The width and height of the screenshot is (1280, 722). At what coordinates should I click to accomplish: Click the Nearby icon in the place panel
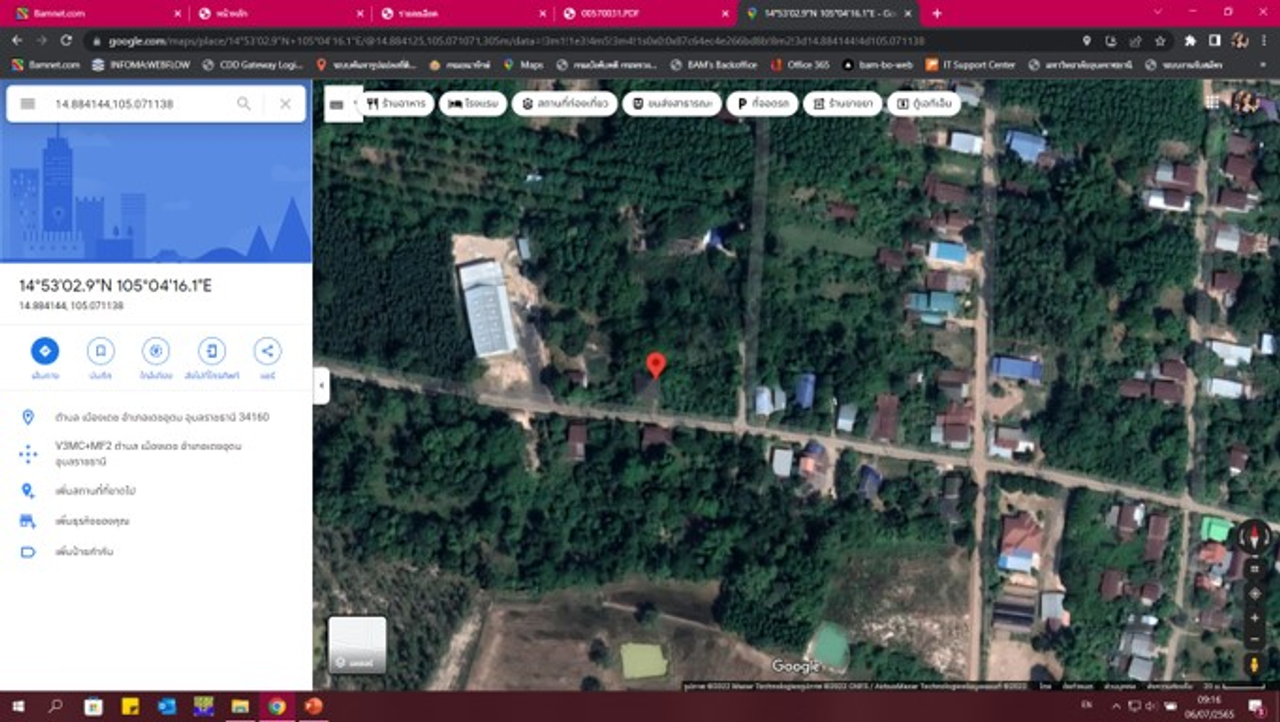155,351
